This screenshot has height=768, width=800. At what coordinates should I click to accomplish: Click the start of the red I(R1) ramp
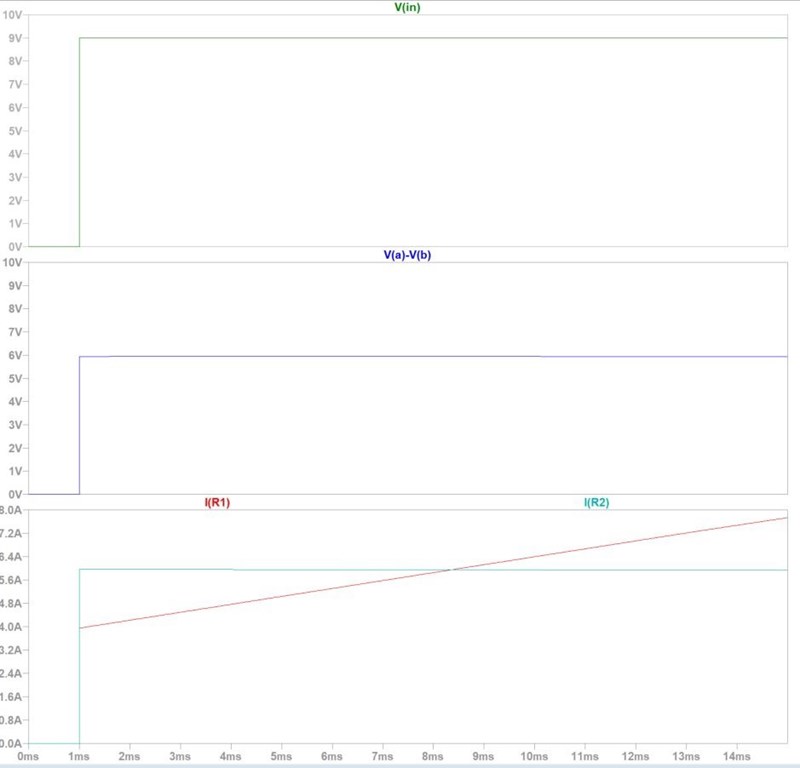pyautogui.click(x=81, y=628)
